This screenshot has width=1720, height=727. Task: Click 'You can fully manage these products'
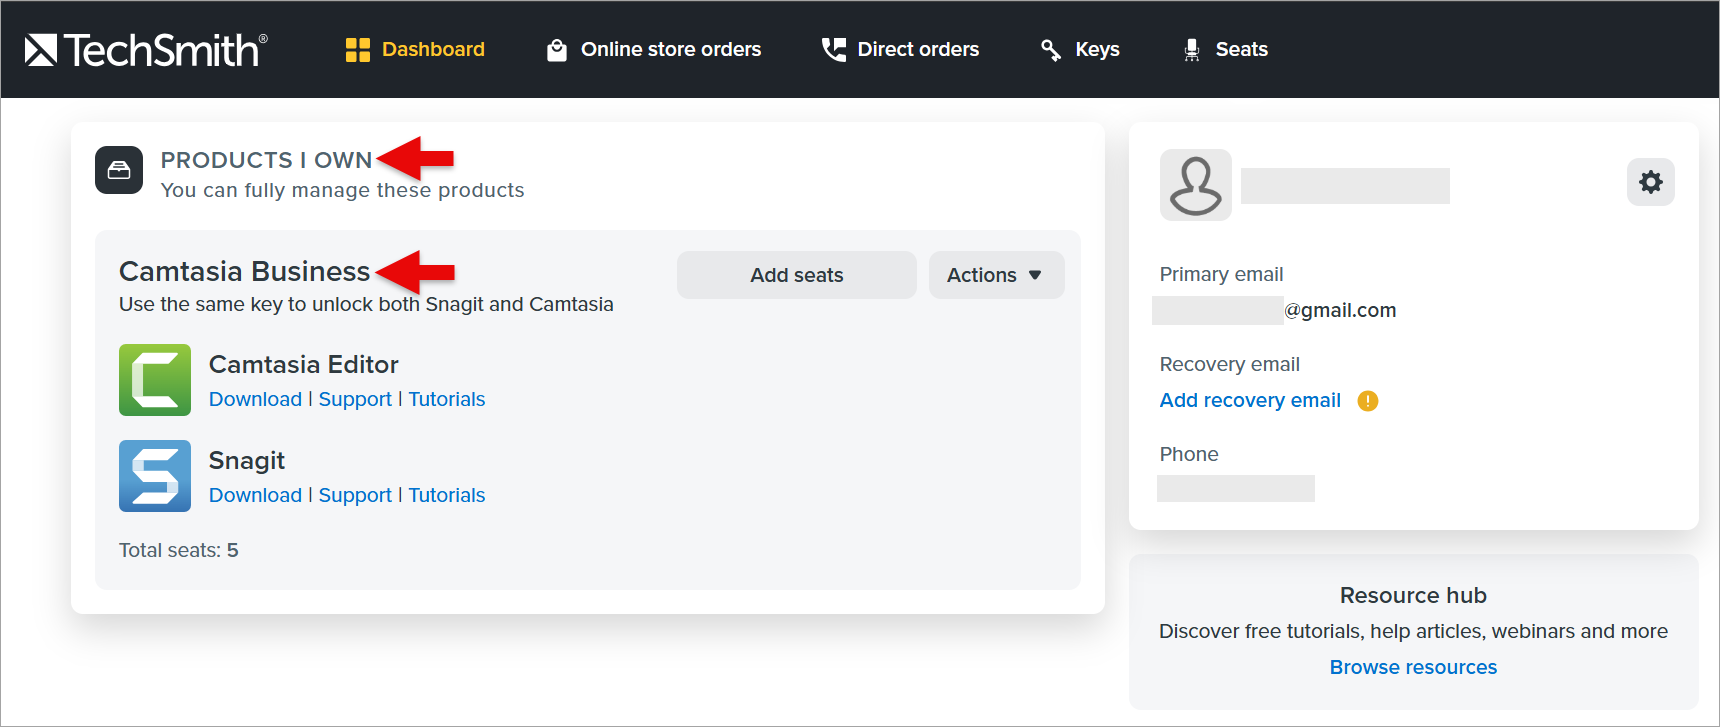point(342,190)
